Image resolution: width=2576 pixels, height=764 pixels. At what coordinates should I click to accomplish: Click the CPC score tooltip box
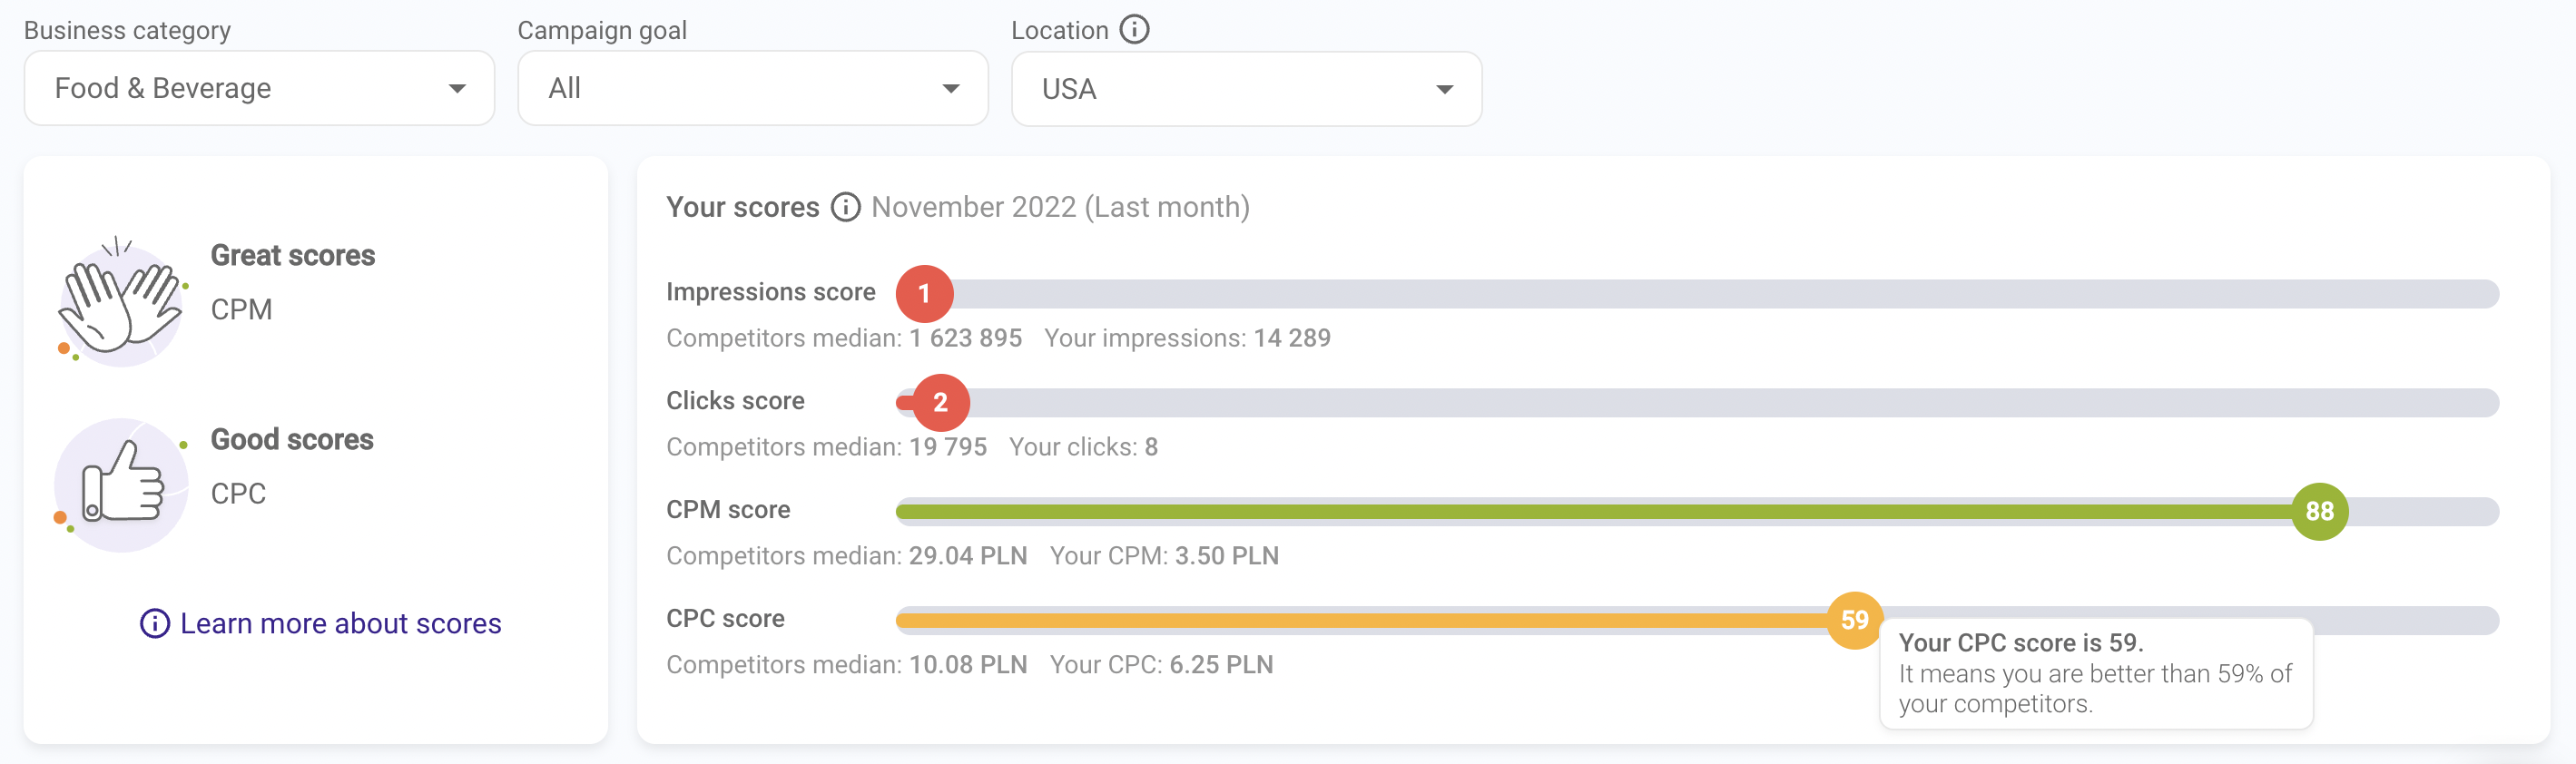tap(2095, 673)
